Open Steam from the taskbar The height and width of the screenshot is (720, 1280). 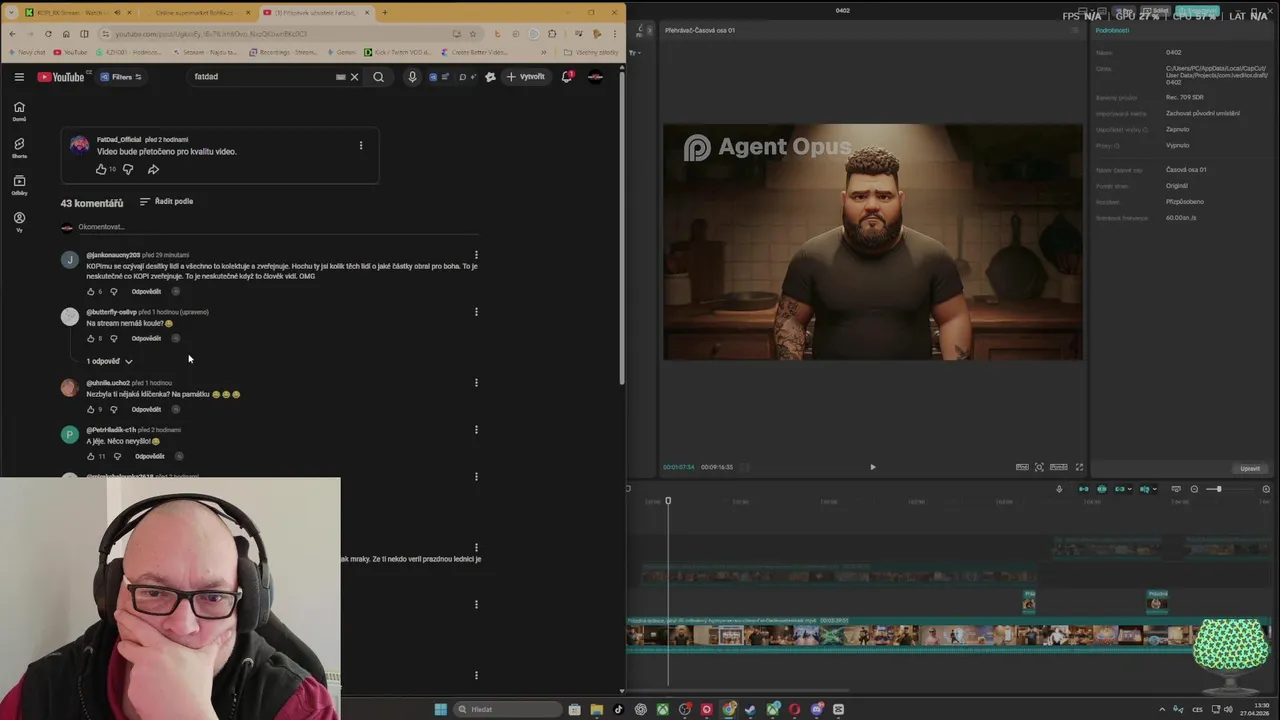750,709
